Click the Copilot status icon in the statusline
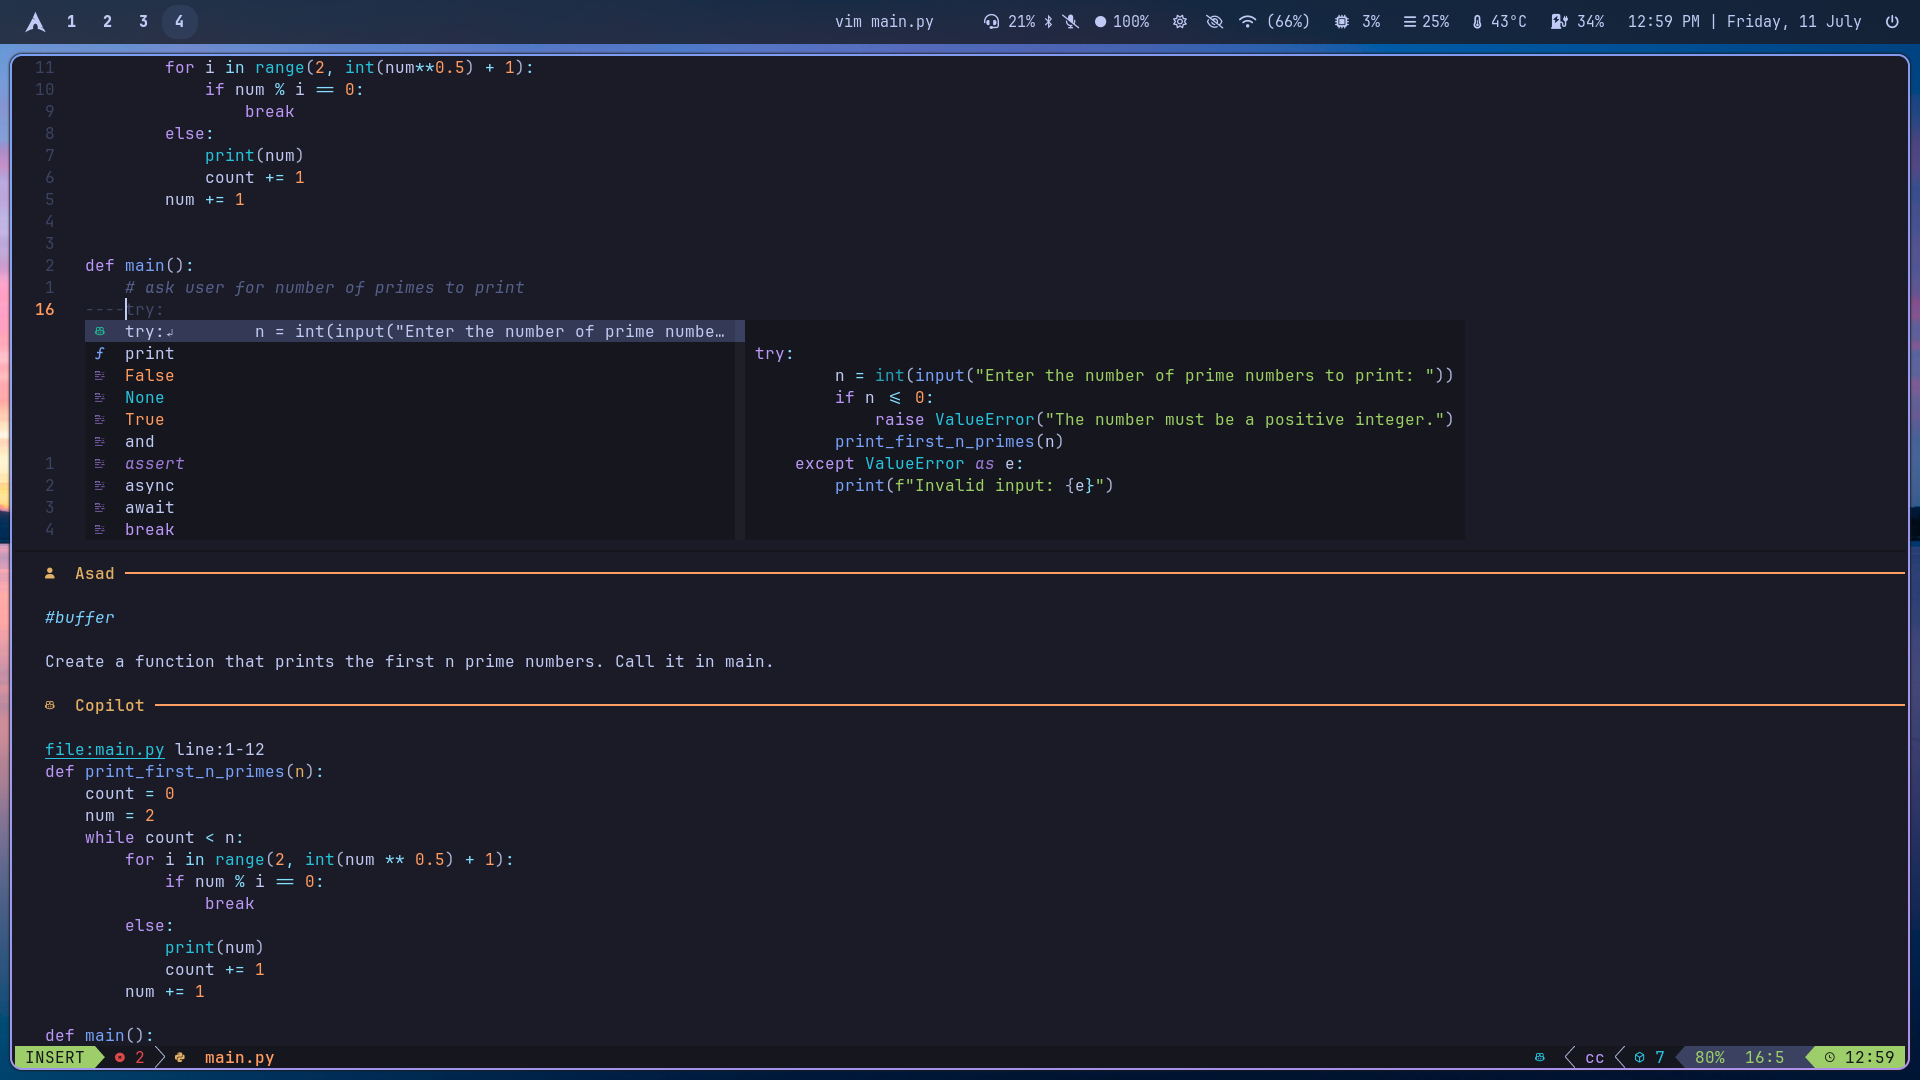This screenshot has height=1080, width=1920. (1540, 1057)
